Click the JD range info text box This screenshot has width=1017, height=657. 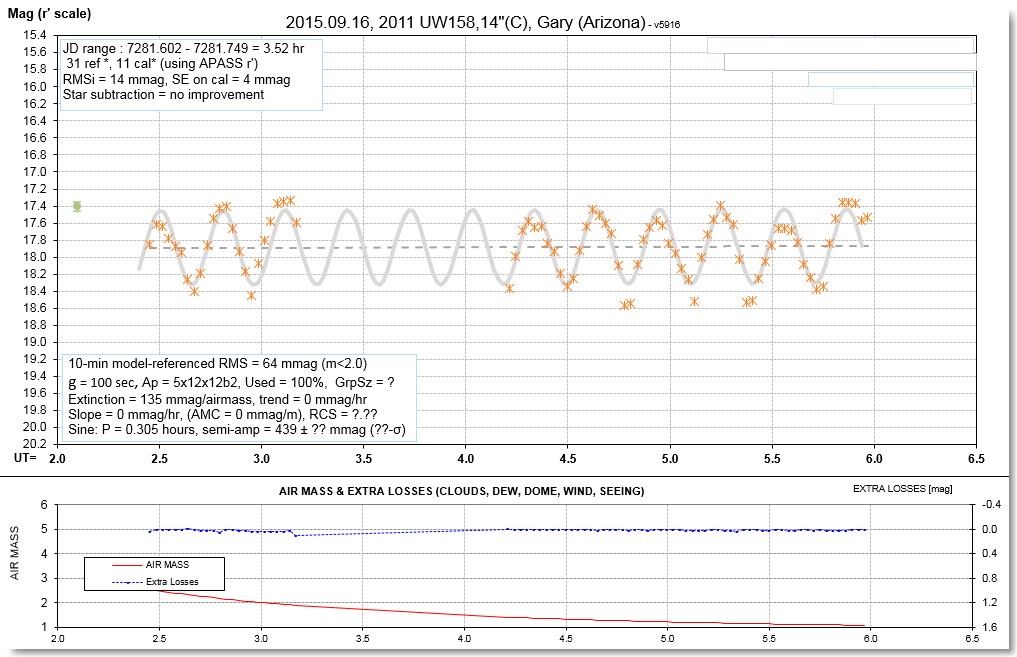(191, 73)
